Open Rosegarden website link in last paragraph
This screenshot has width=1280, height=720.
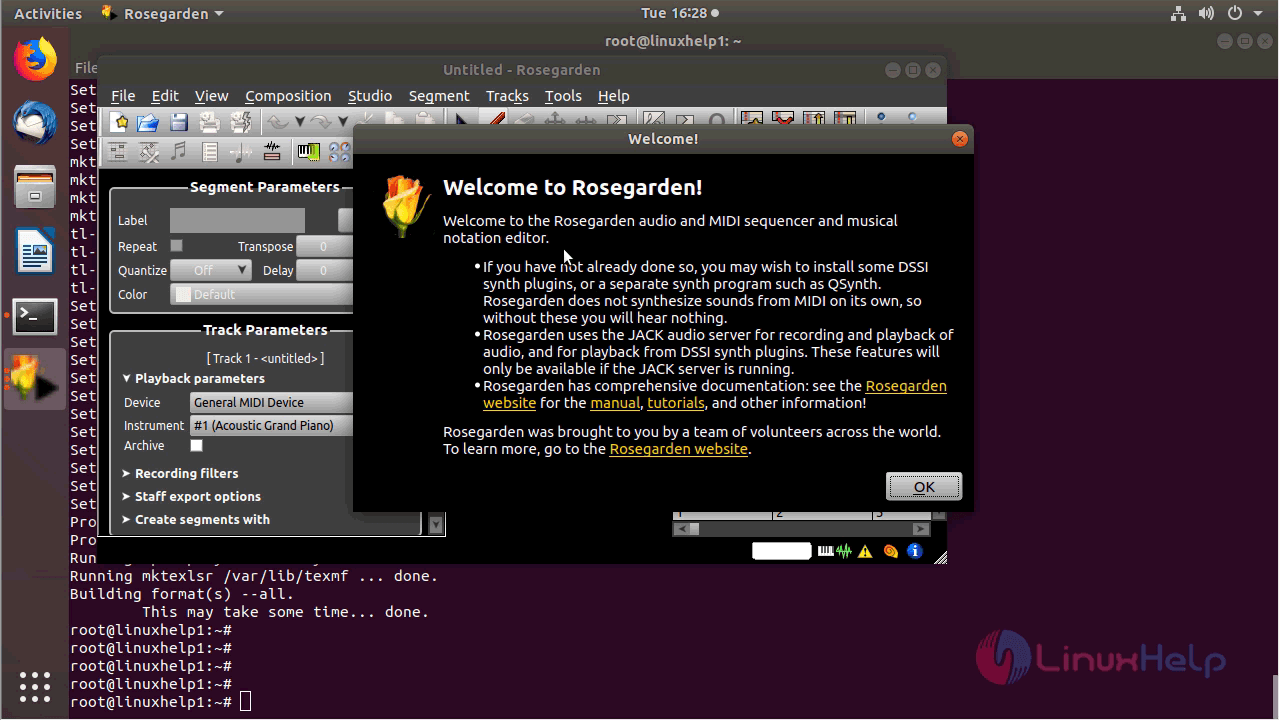pyautogui.click(x=679, y=449)
